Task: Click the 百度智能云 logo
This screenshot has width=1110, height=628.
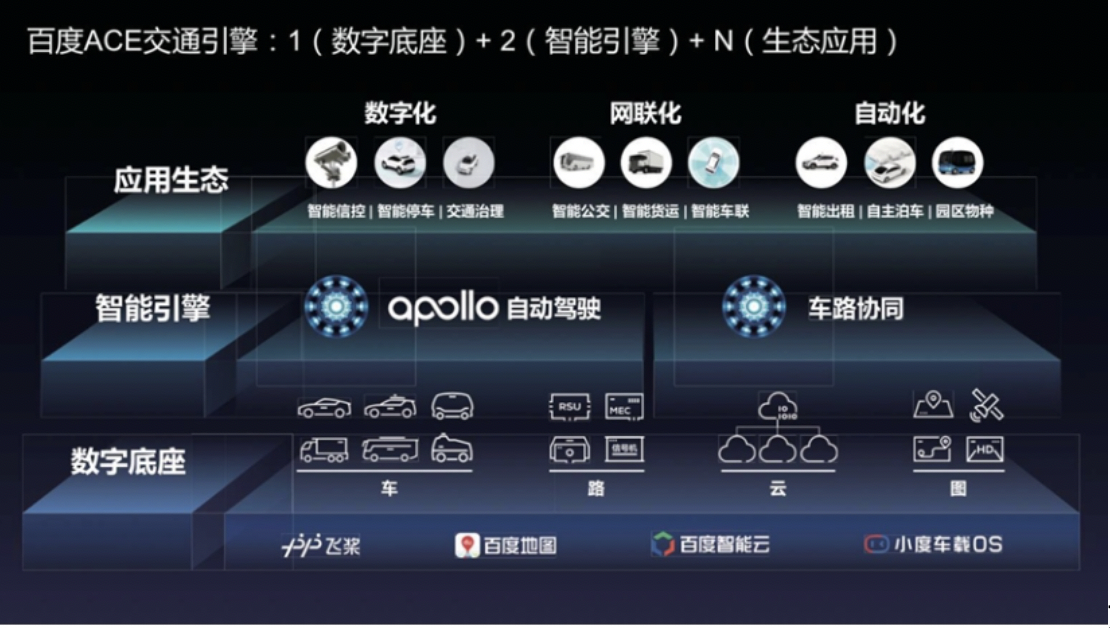Action: pyautogui.click(x=710, y=544)
